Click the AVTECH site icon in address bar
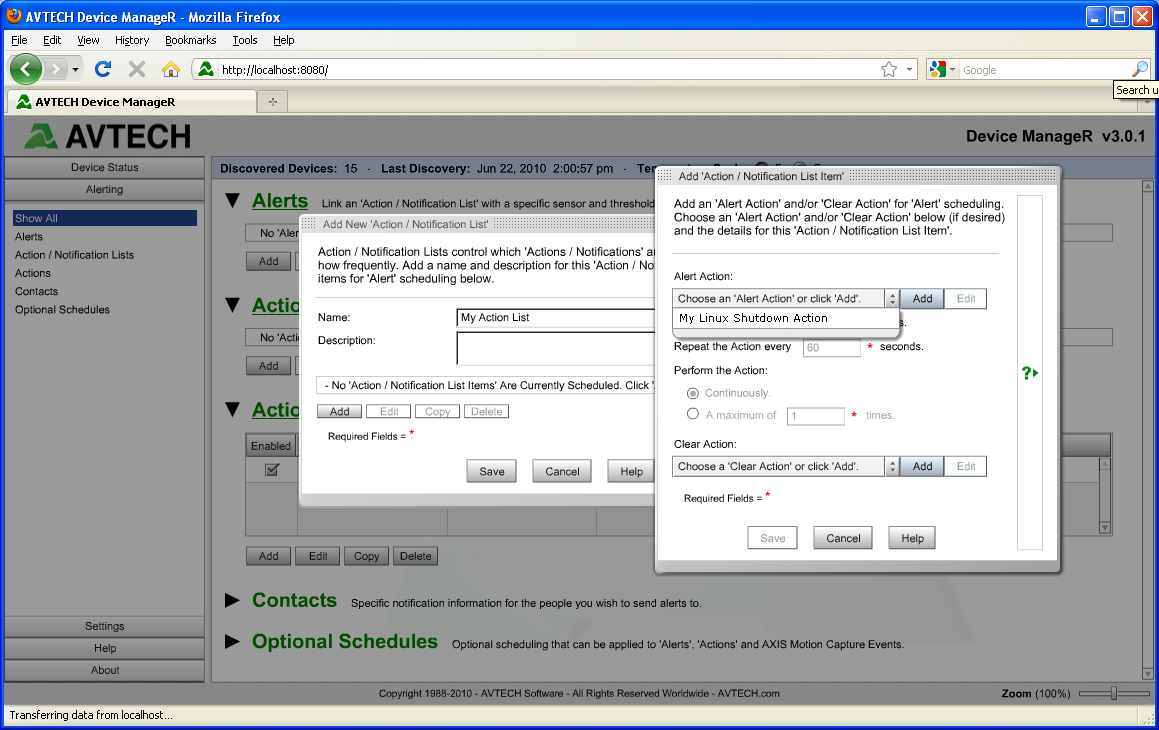This screenshot has height=730, width=1159. [206, 69]
